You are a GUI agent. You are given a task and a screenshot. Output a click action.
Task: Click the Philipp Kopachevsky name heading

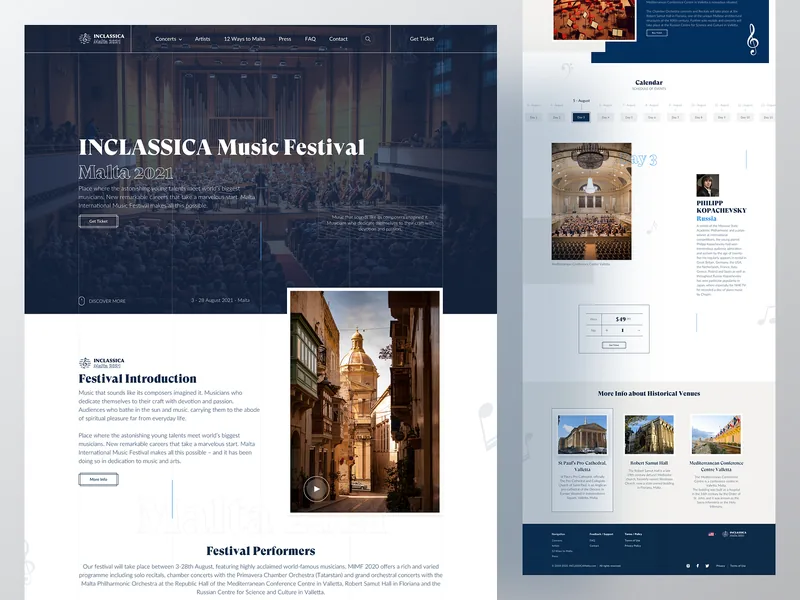721,207
